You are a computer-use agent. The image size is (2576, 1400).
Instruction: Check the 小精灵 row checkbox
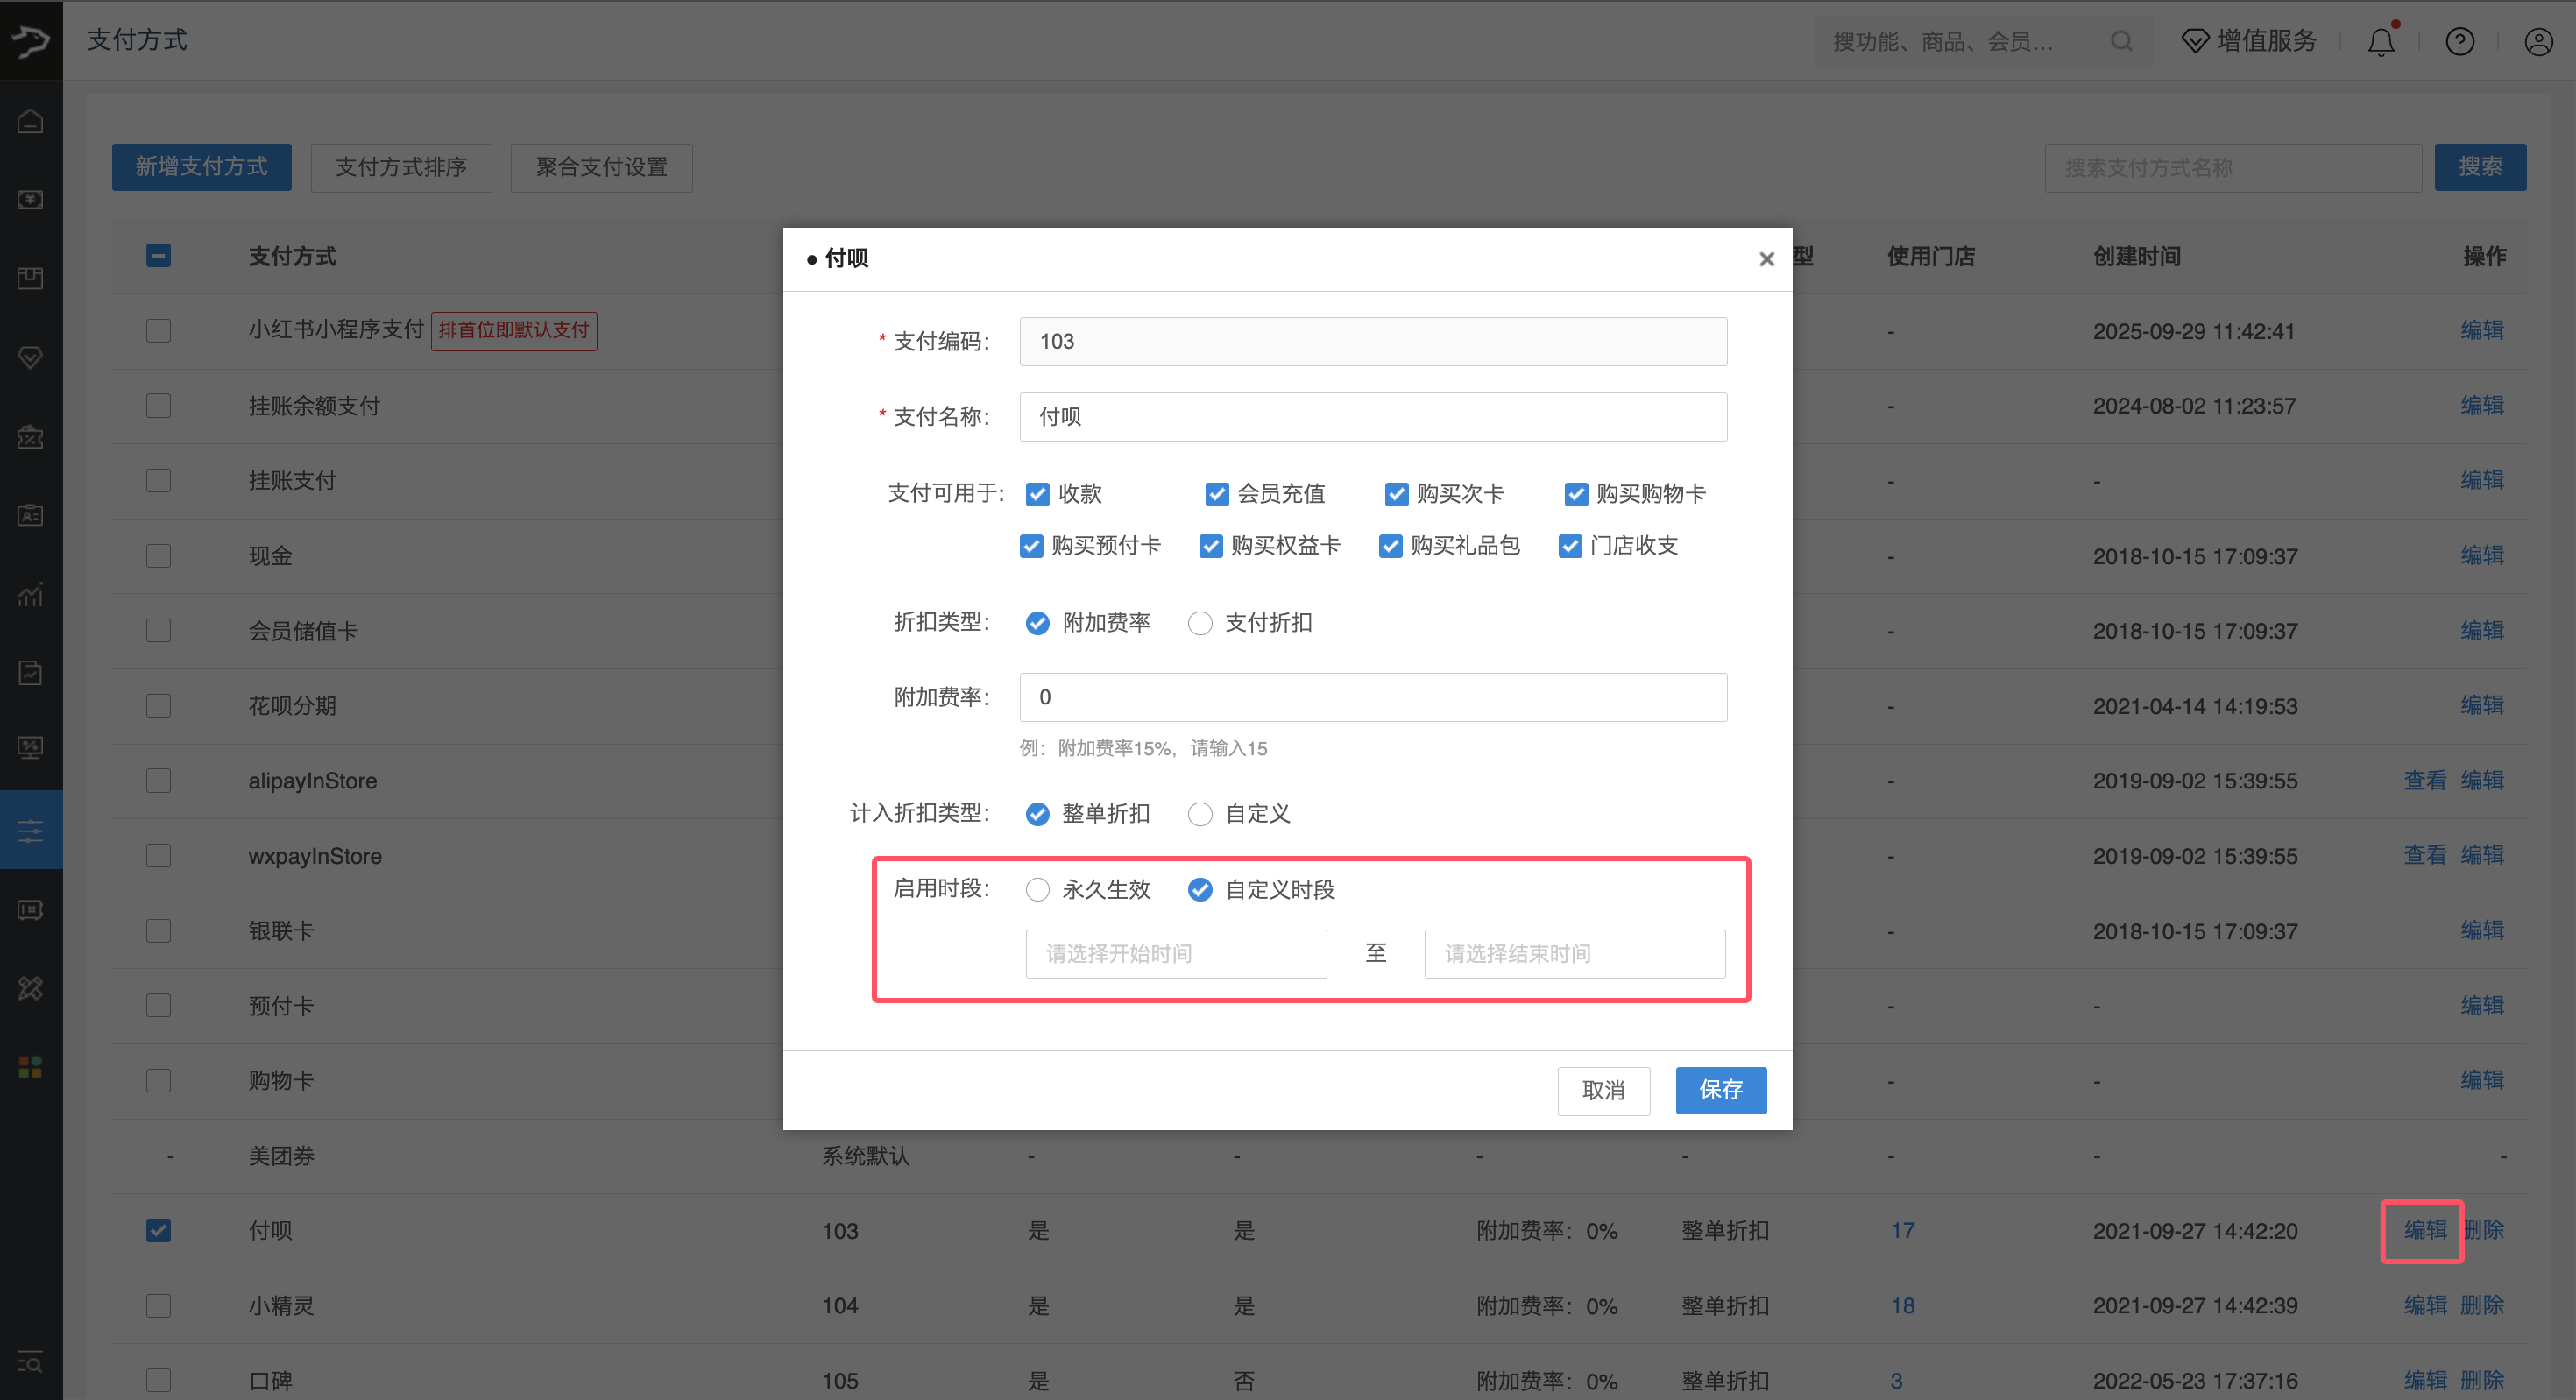point(158,1306)
